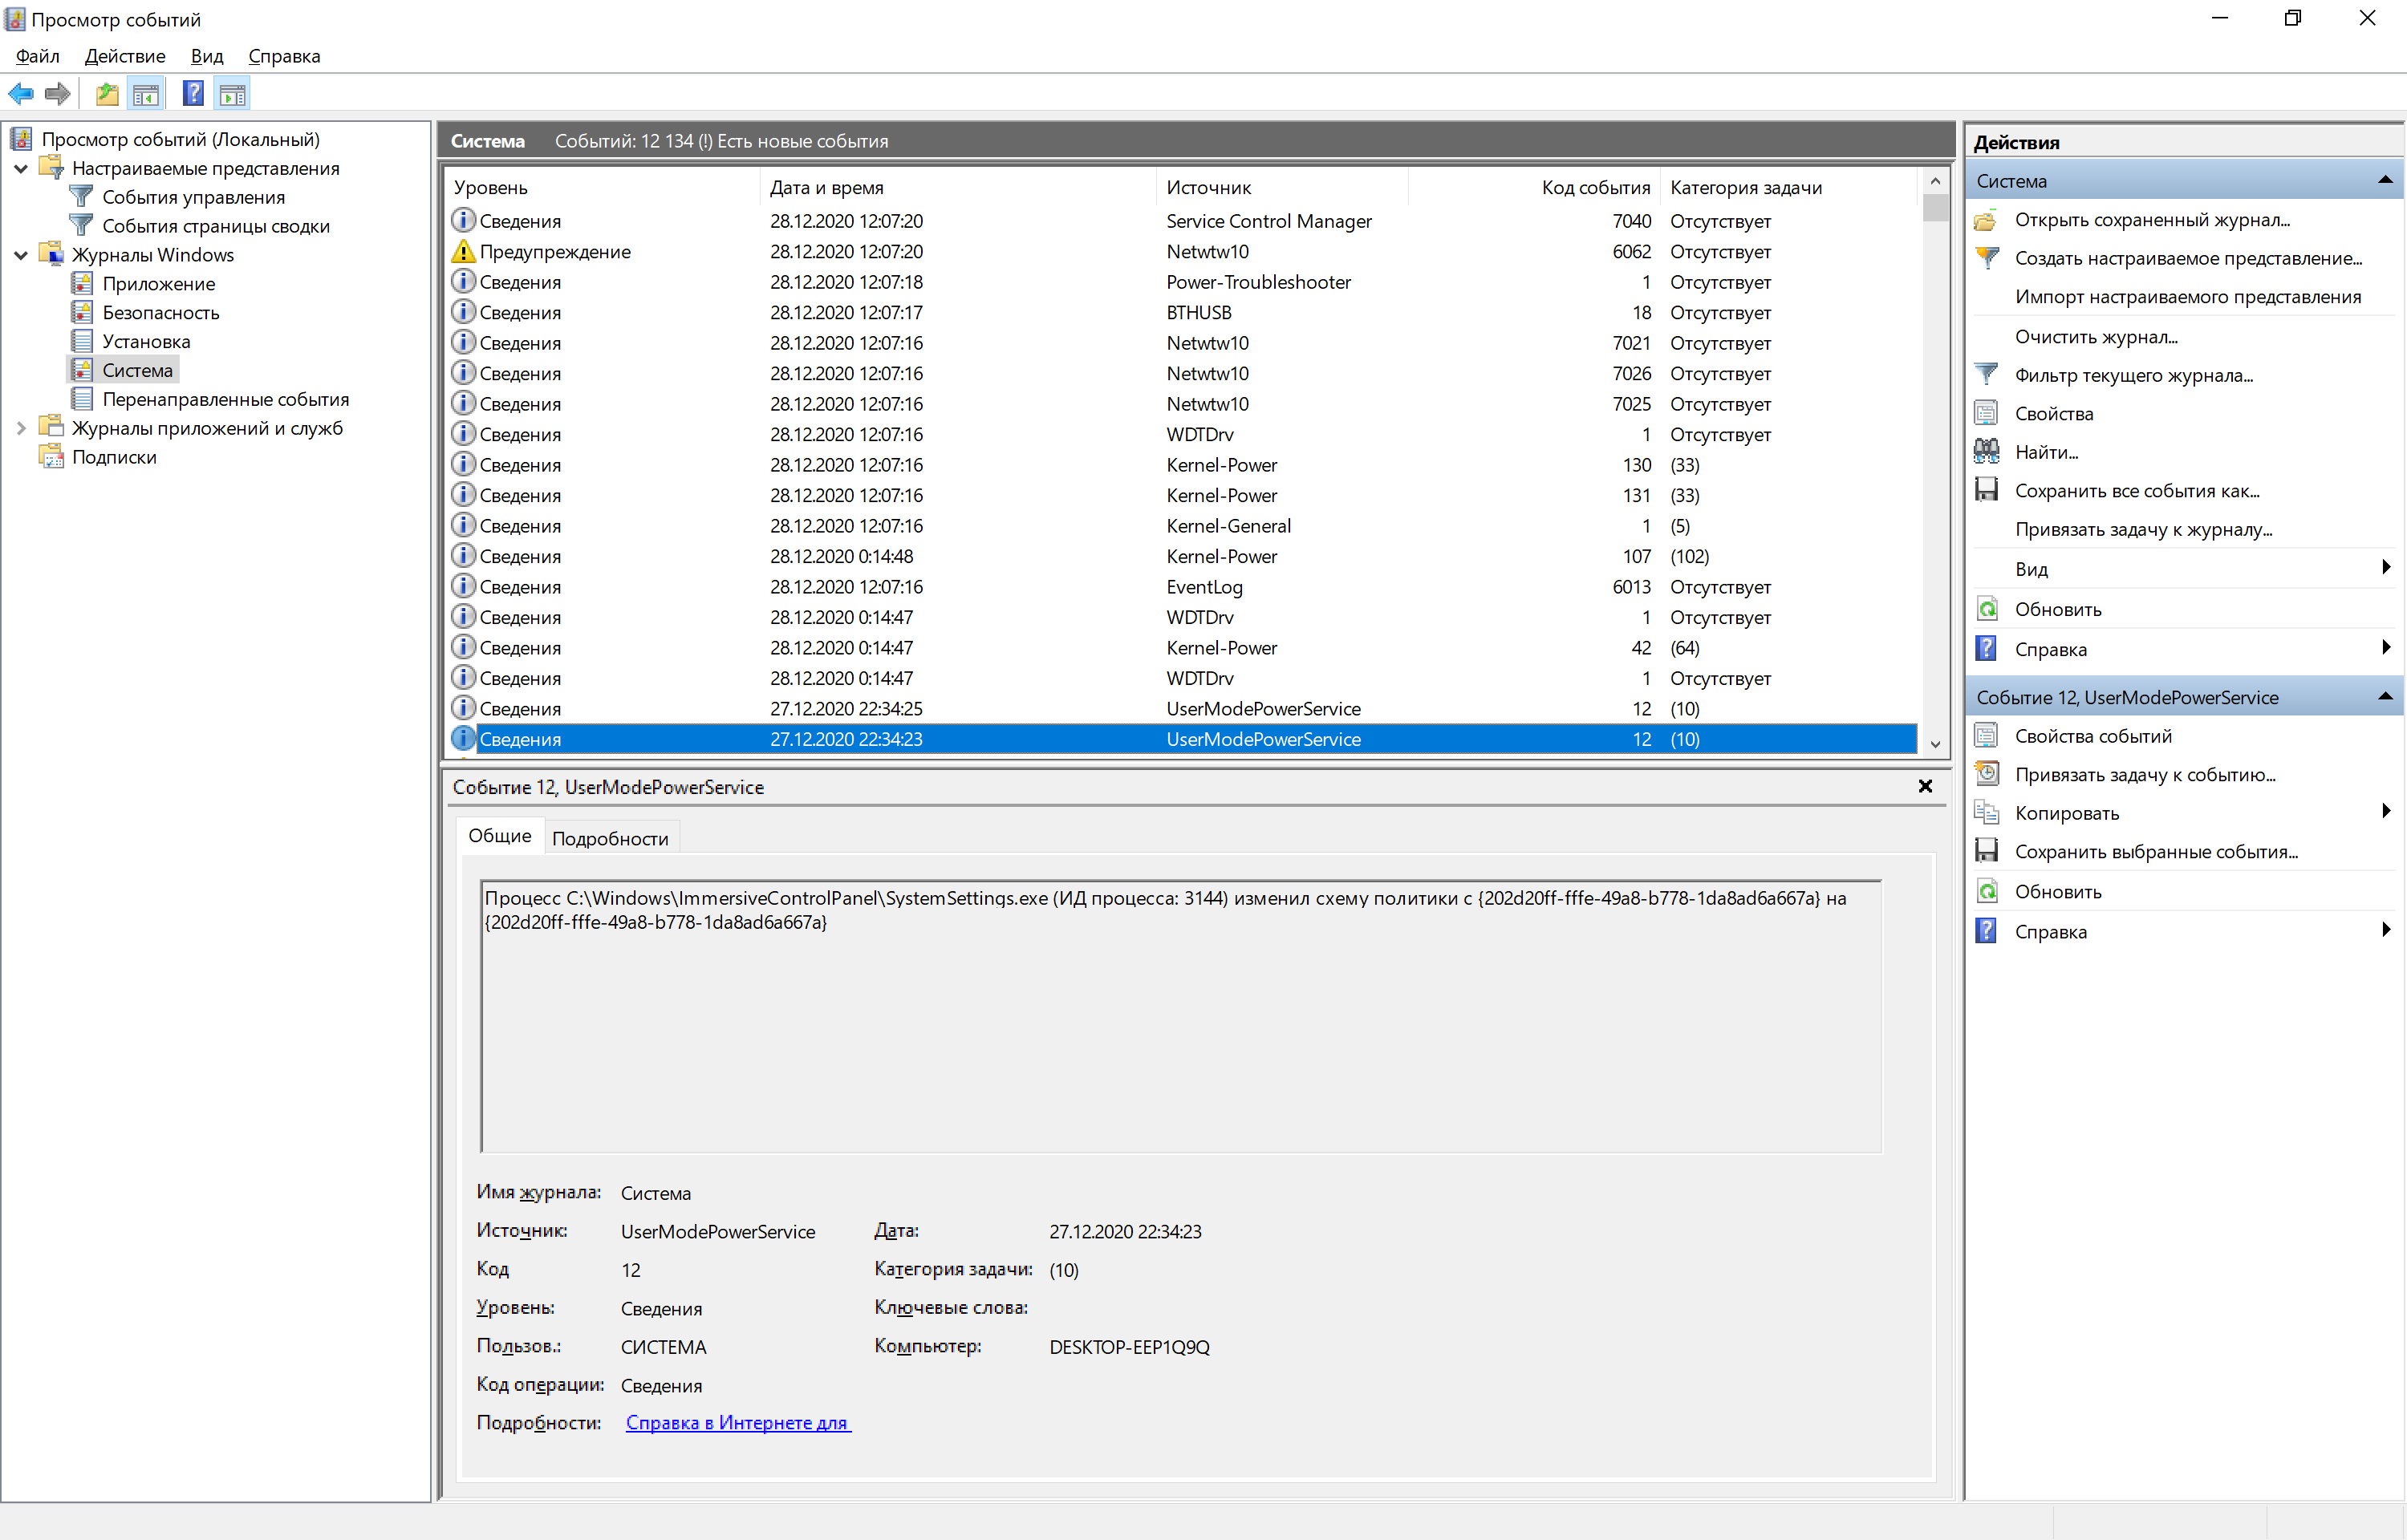Open the Действие menu
The image size is (2407, 1540).
click(124, 56)
